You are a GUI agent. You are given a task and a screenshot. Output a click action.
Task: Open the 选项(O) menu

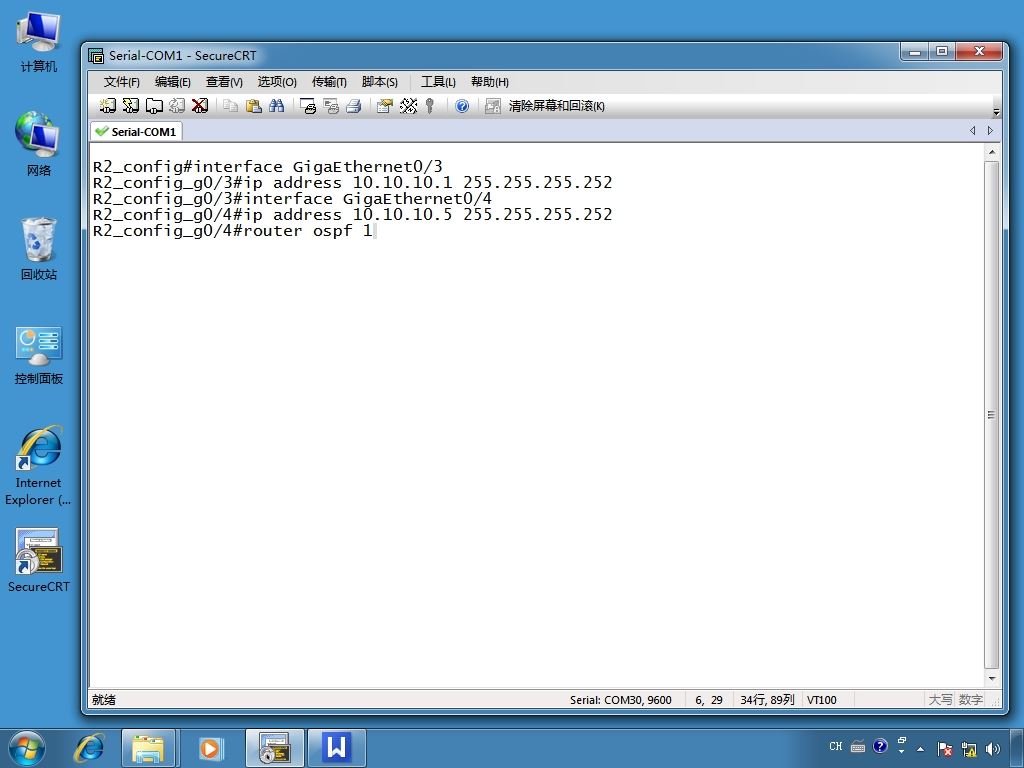coord(277,82)
